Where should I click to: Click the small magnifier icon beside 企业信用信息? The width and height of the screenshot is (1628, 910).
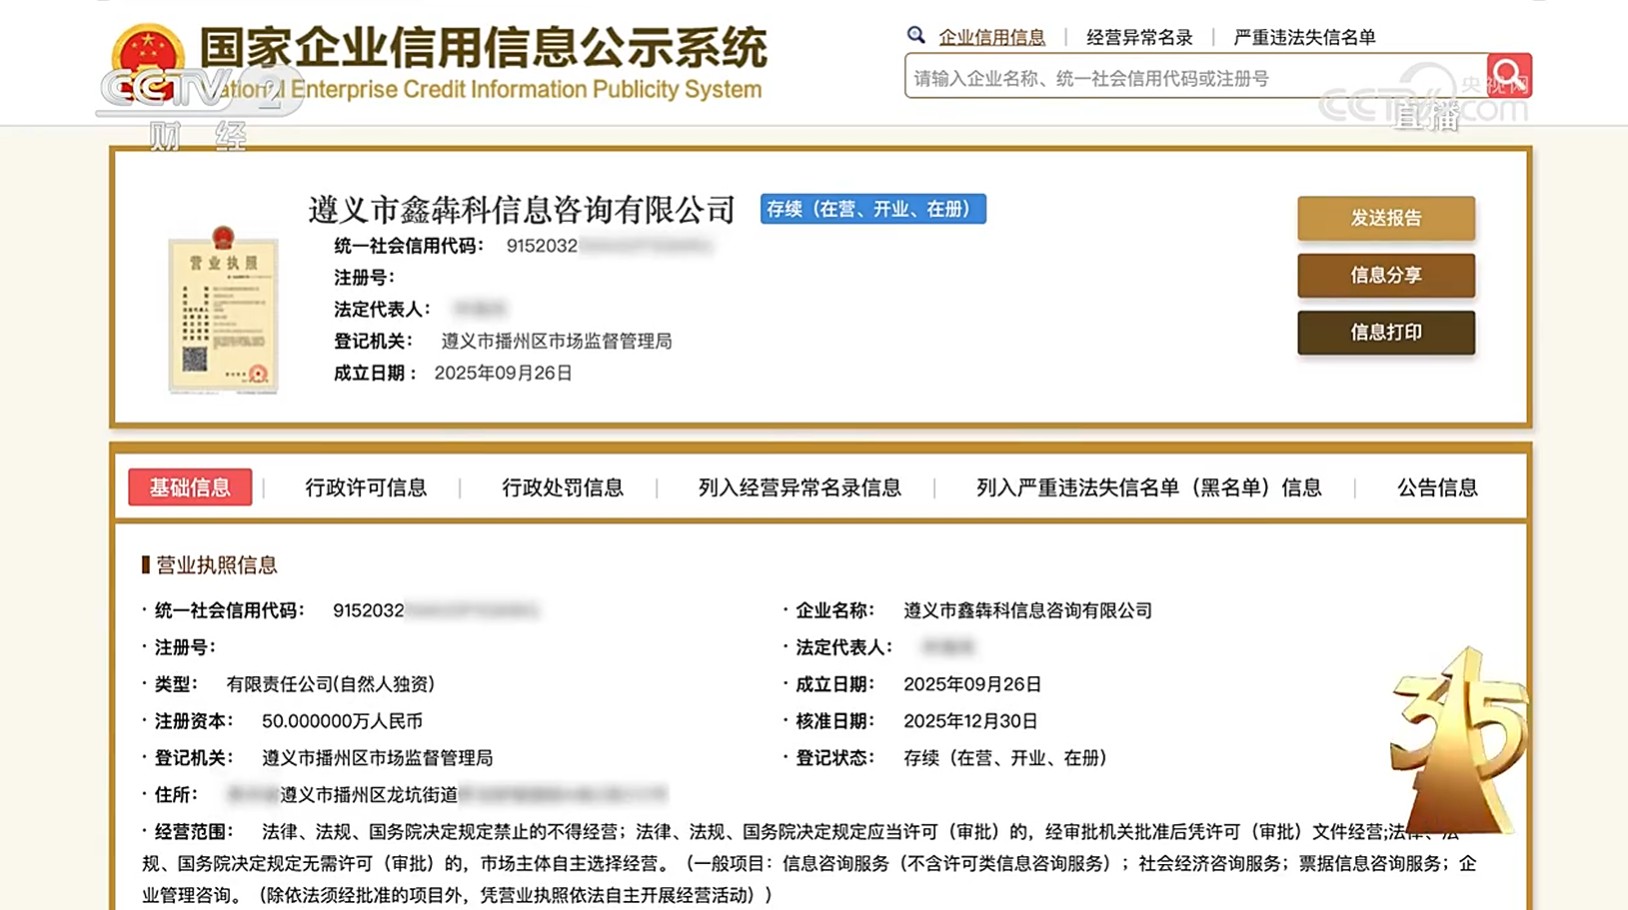tap(915, 36)
